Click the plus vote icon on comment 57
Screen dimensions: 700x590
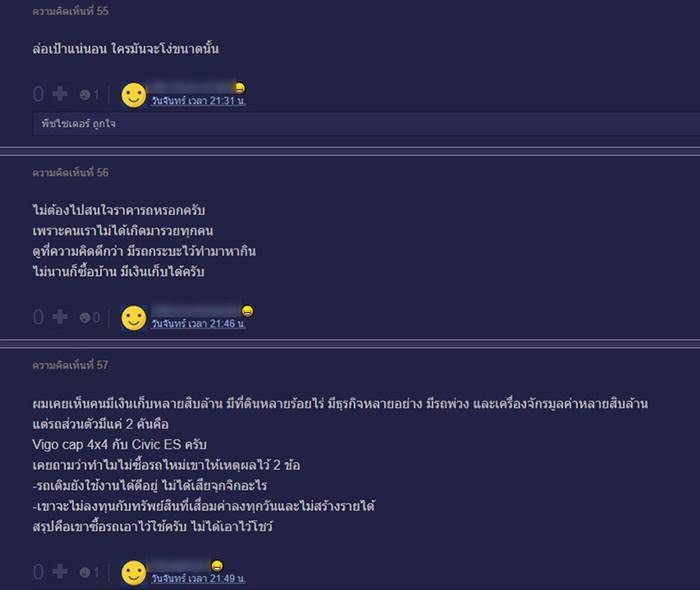point(60,572)
